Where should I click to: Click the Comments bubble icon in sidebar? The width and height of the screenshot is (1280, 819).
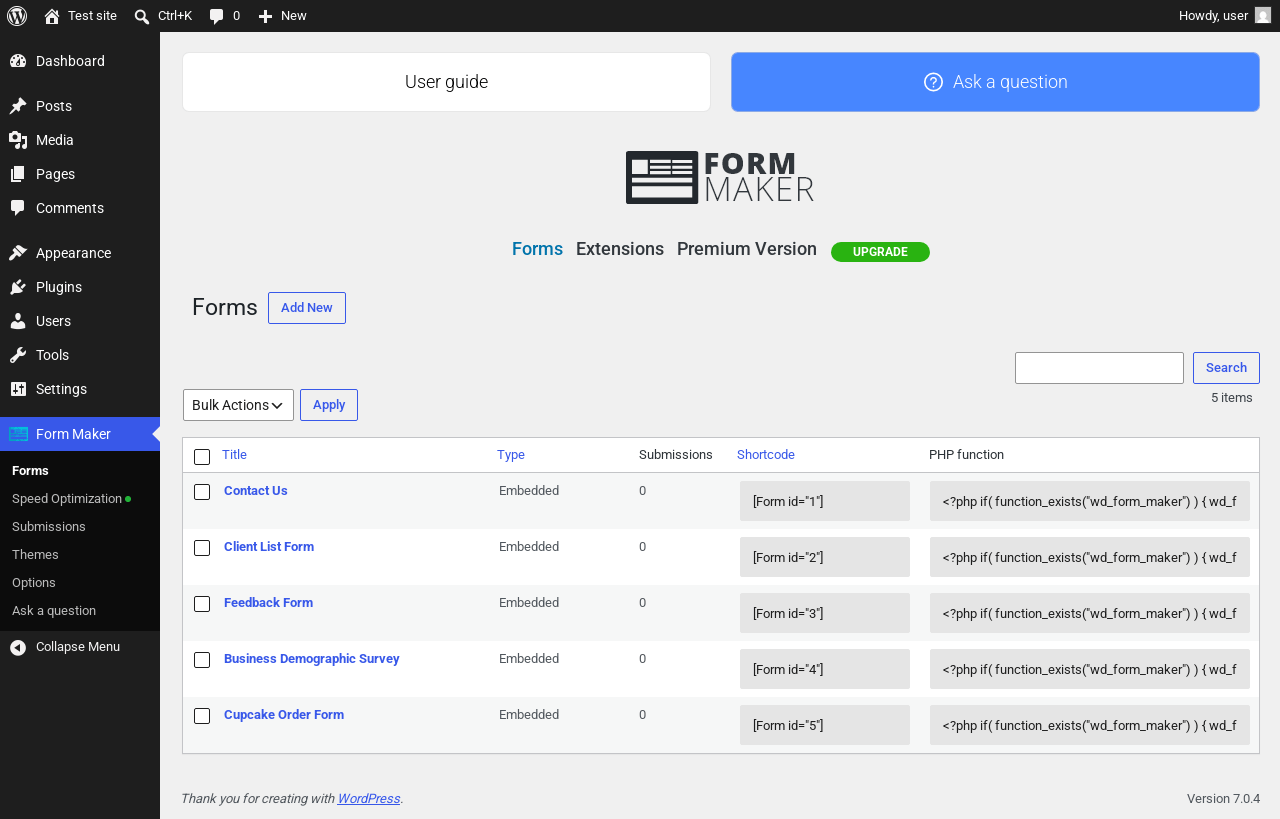(18, 208)
